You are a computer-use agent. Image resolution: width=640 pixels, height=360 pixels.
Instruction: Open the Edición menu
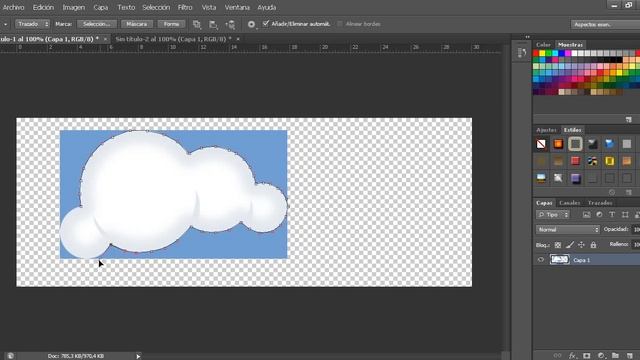pyautogui.click(x=43, y=7)
